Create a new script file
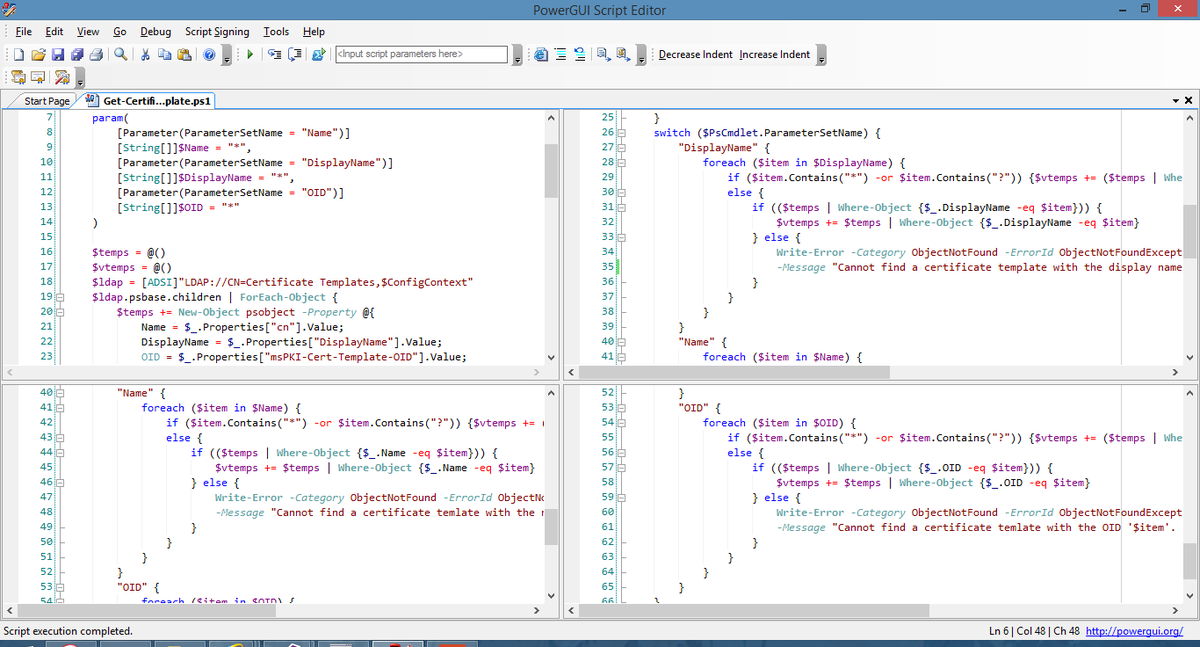 coord(18,54)
